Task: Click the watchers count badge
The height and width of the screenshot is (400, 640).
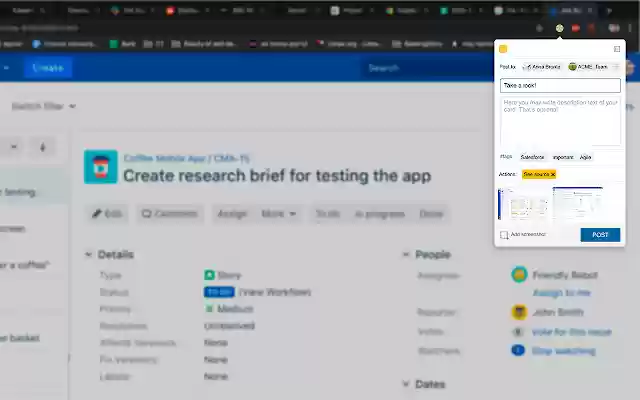Action: click(x=518, y=350)
